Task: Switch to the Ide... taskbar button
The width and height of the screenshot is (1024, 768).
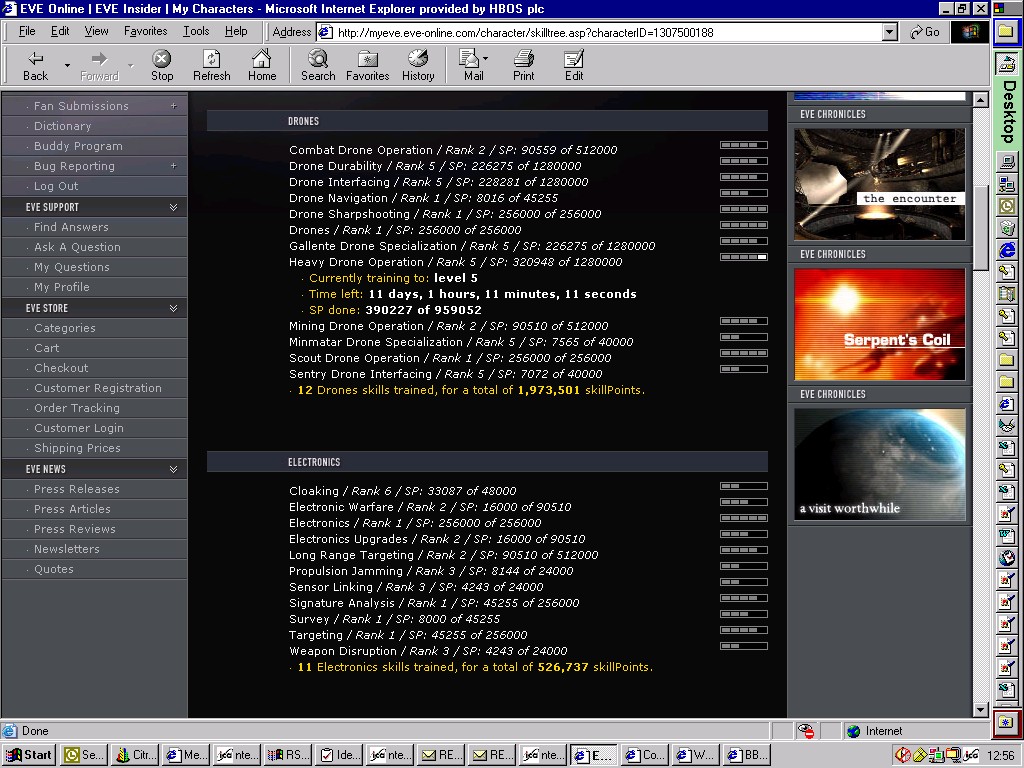Action: (339, 755)
